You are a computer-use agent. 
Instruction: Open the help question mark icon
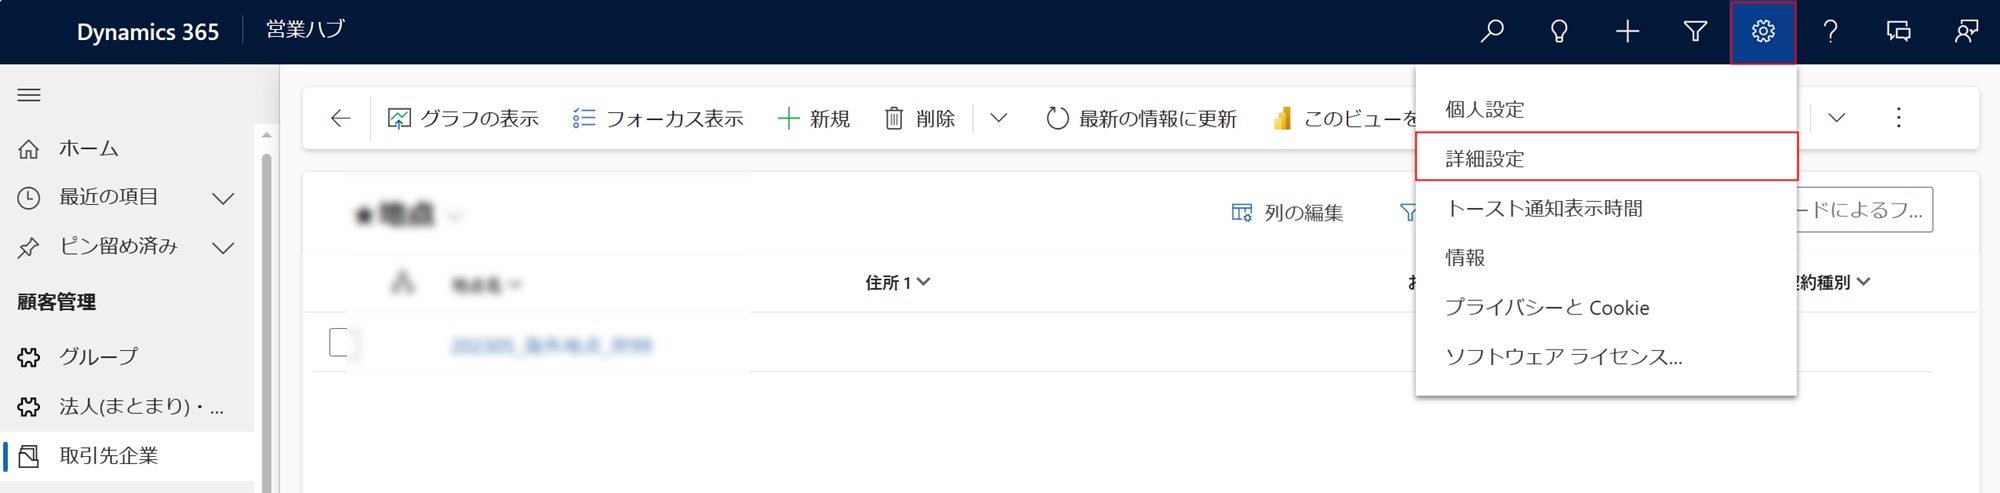(1830, 31)
